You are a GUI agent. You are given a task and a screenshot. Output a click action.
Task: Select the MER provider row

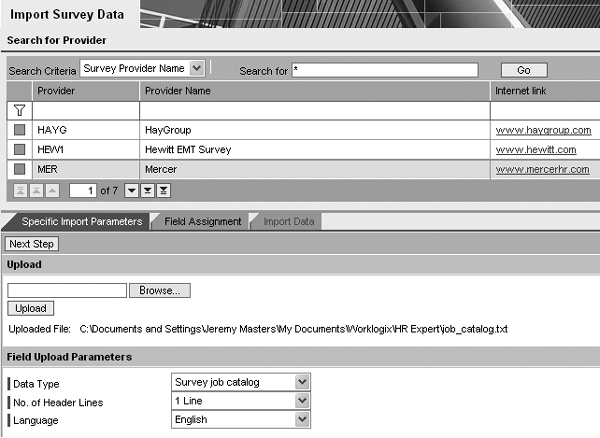pos(20,169)
